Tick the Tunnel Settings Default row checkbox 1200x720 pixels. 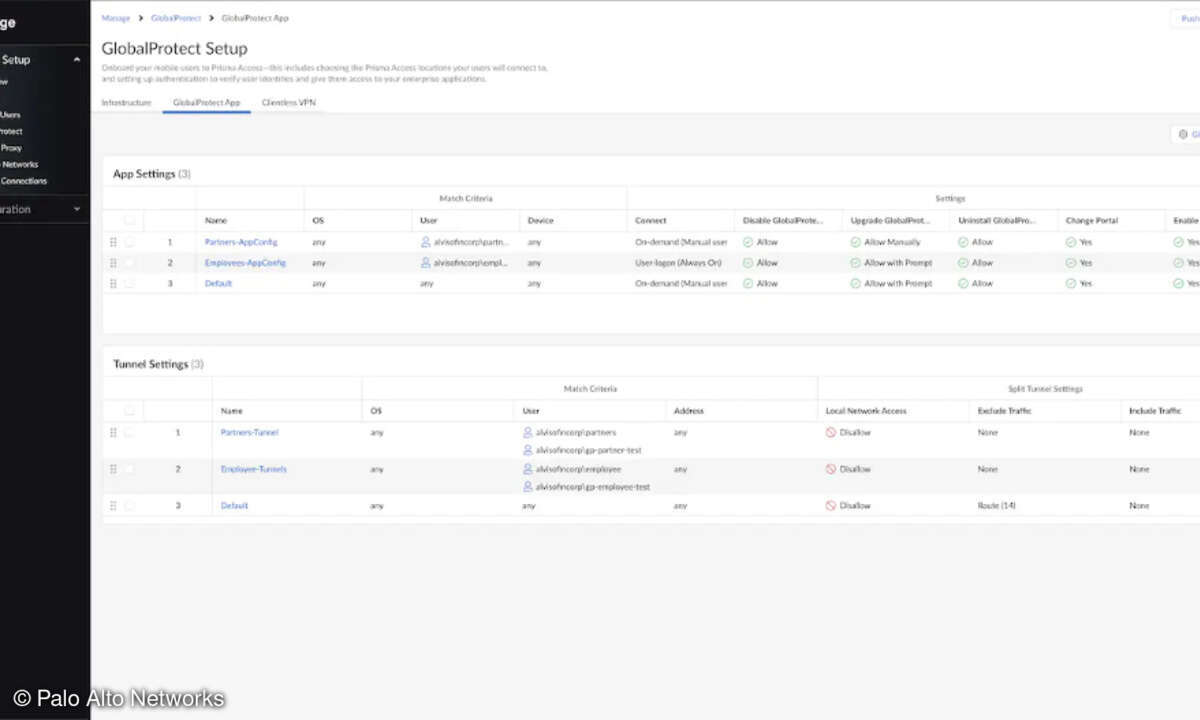[x=129, y=506]
